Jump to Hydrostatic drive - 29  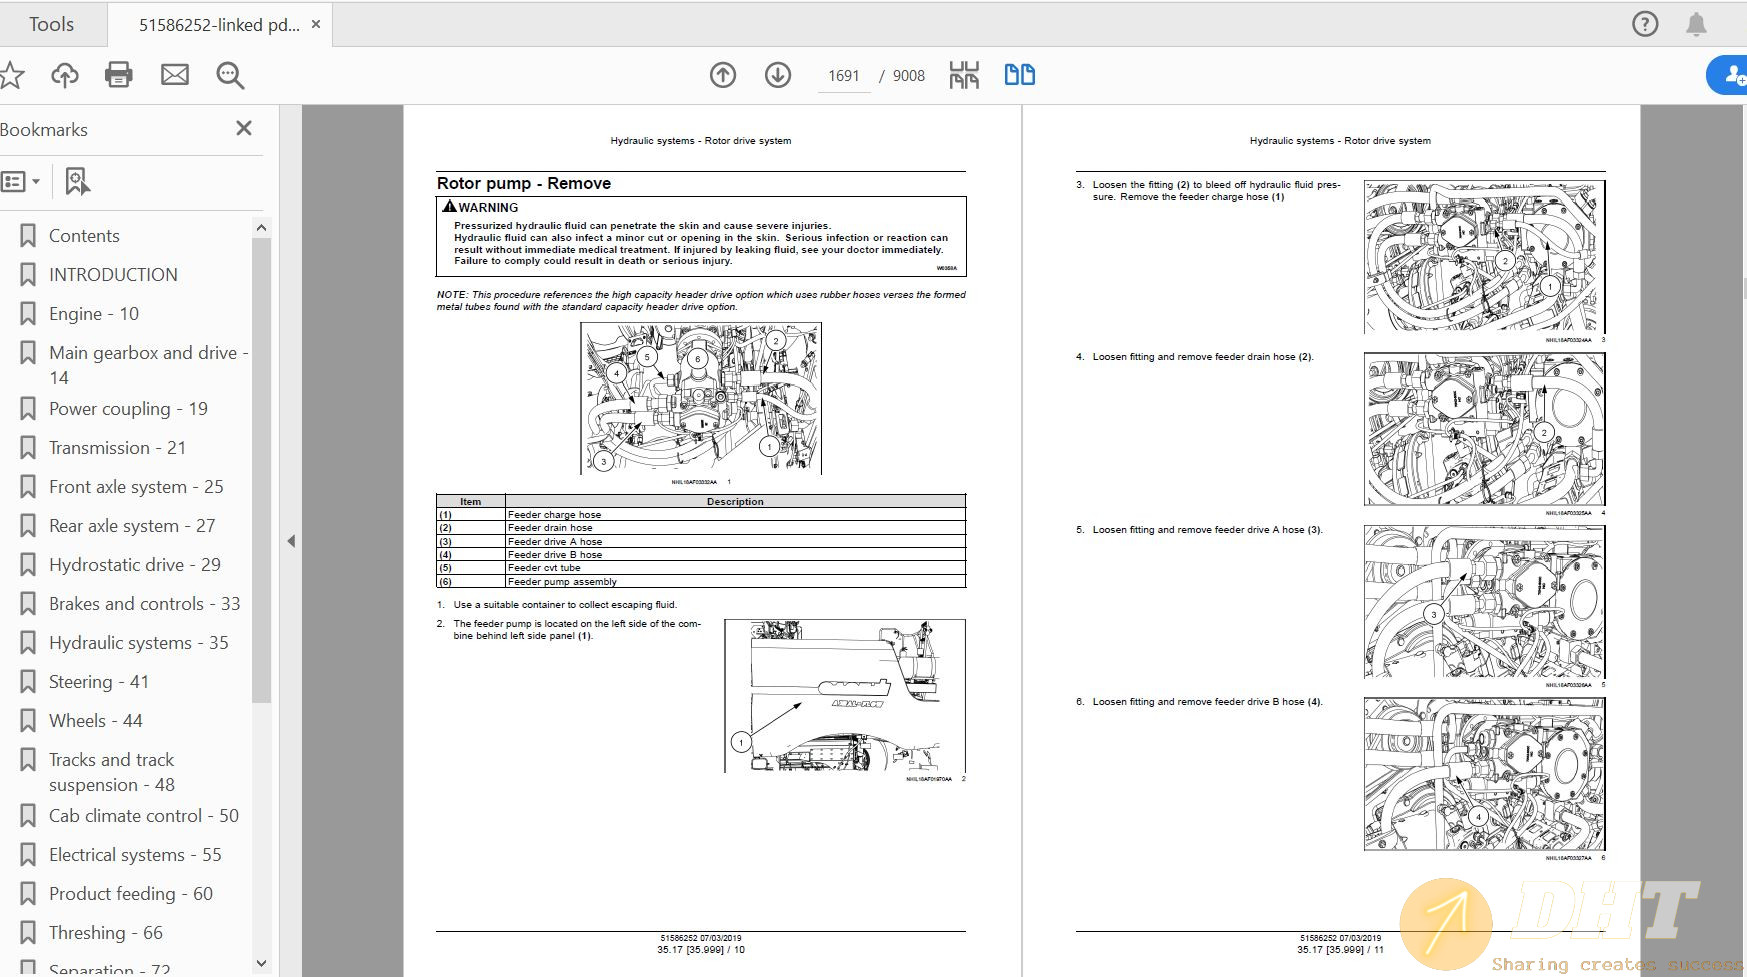coord(135,565)
